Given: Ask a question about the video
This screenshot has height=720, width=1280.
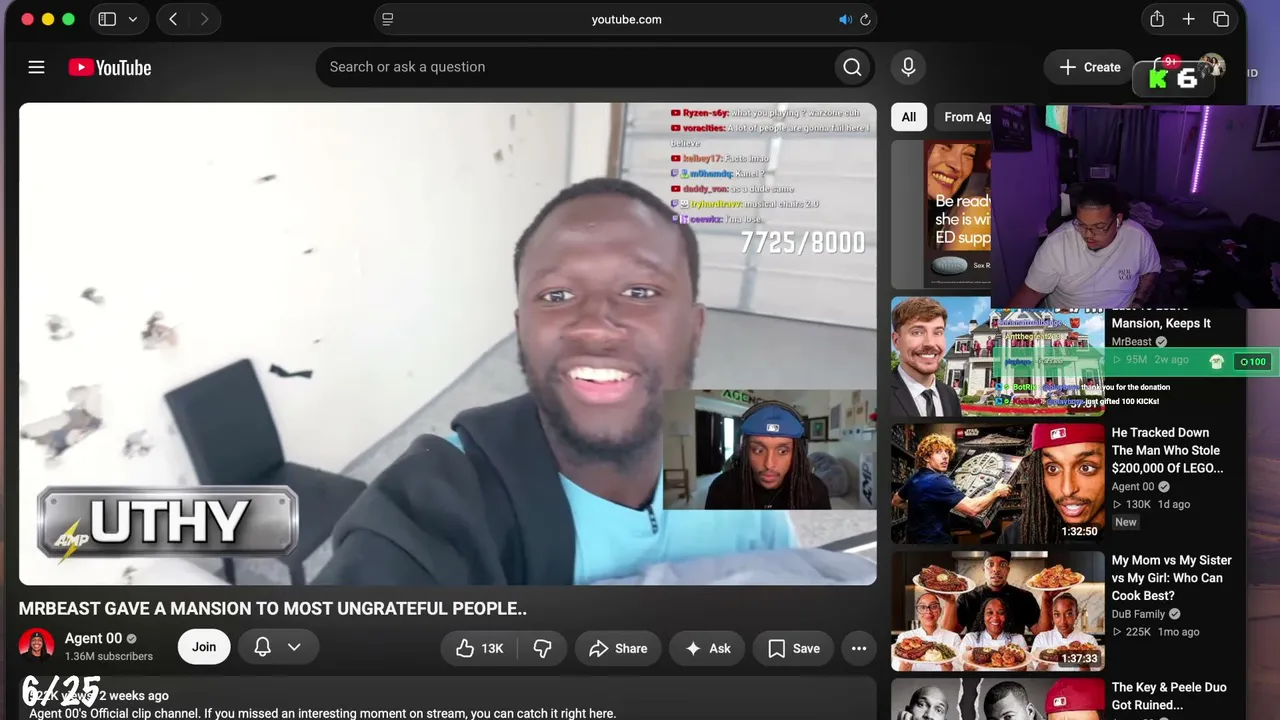Looking at the screenshot, I should pos(707,648).
